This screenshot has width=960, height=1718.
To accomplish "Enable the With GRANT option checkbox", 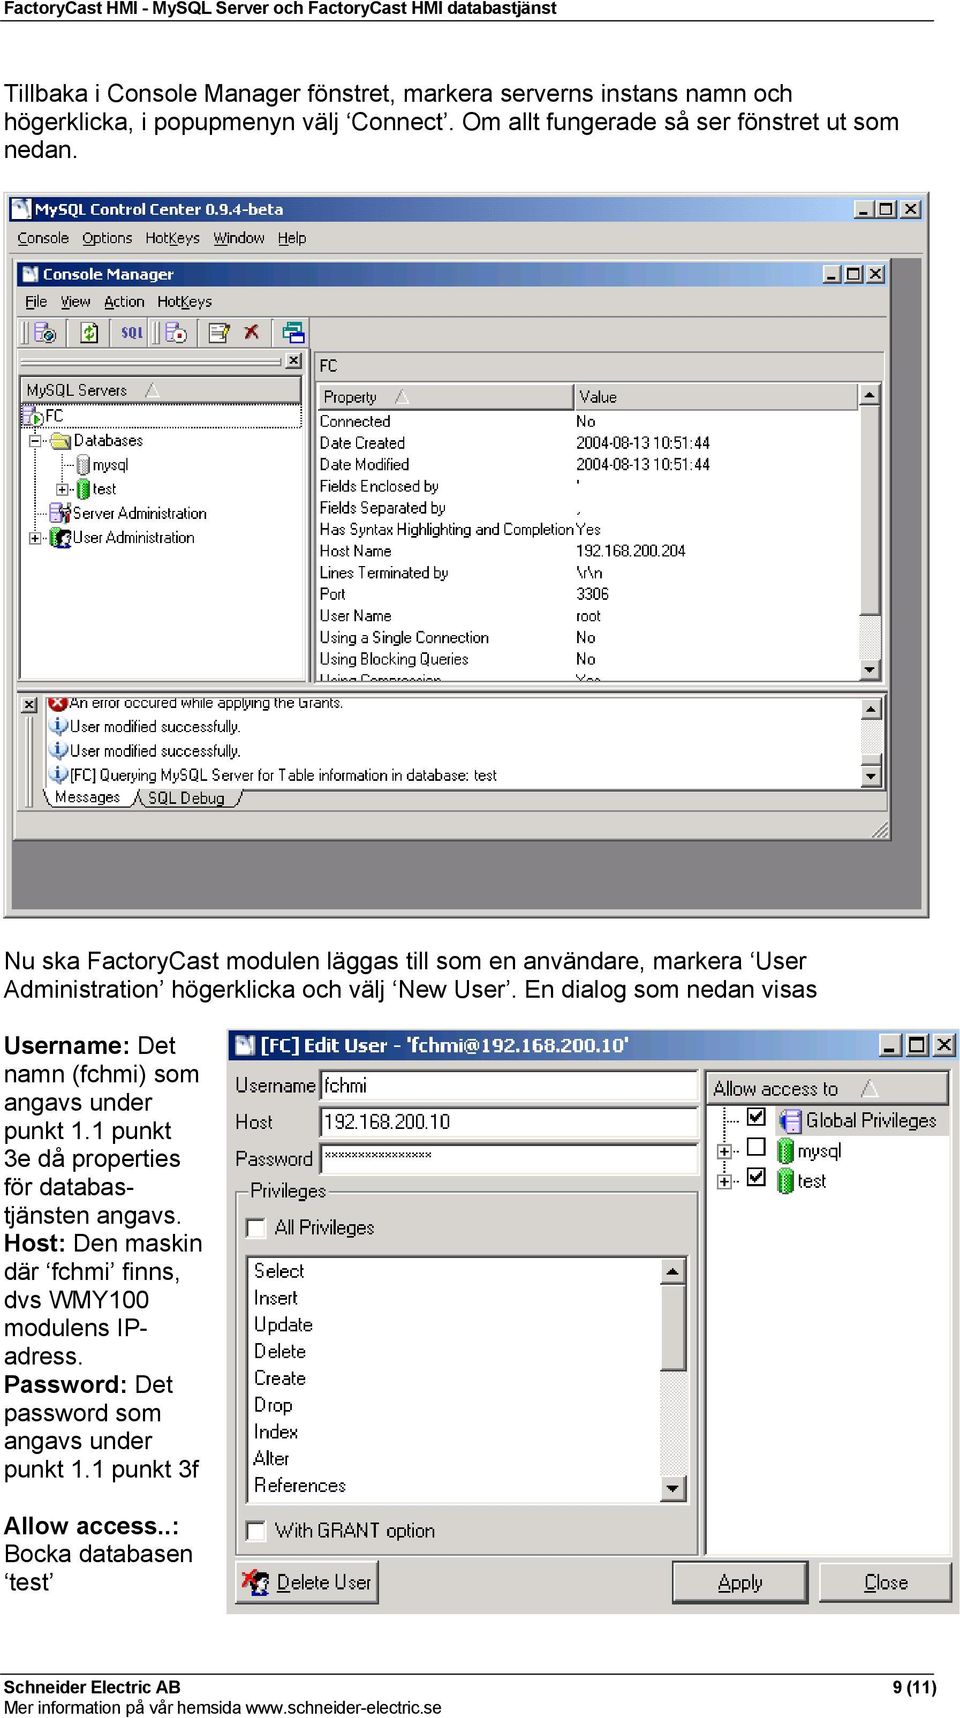I will click(256, 1531).
